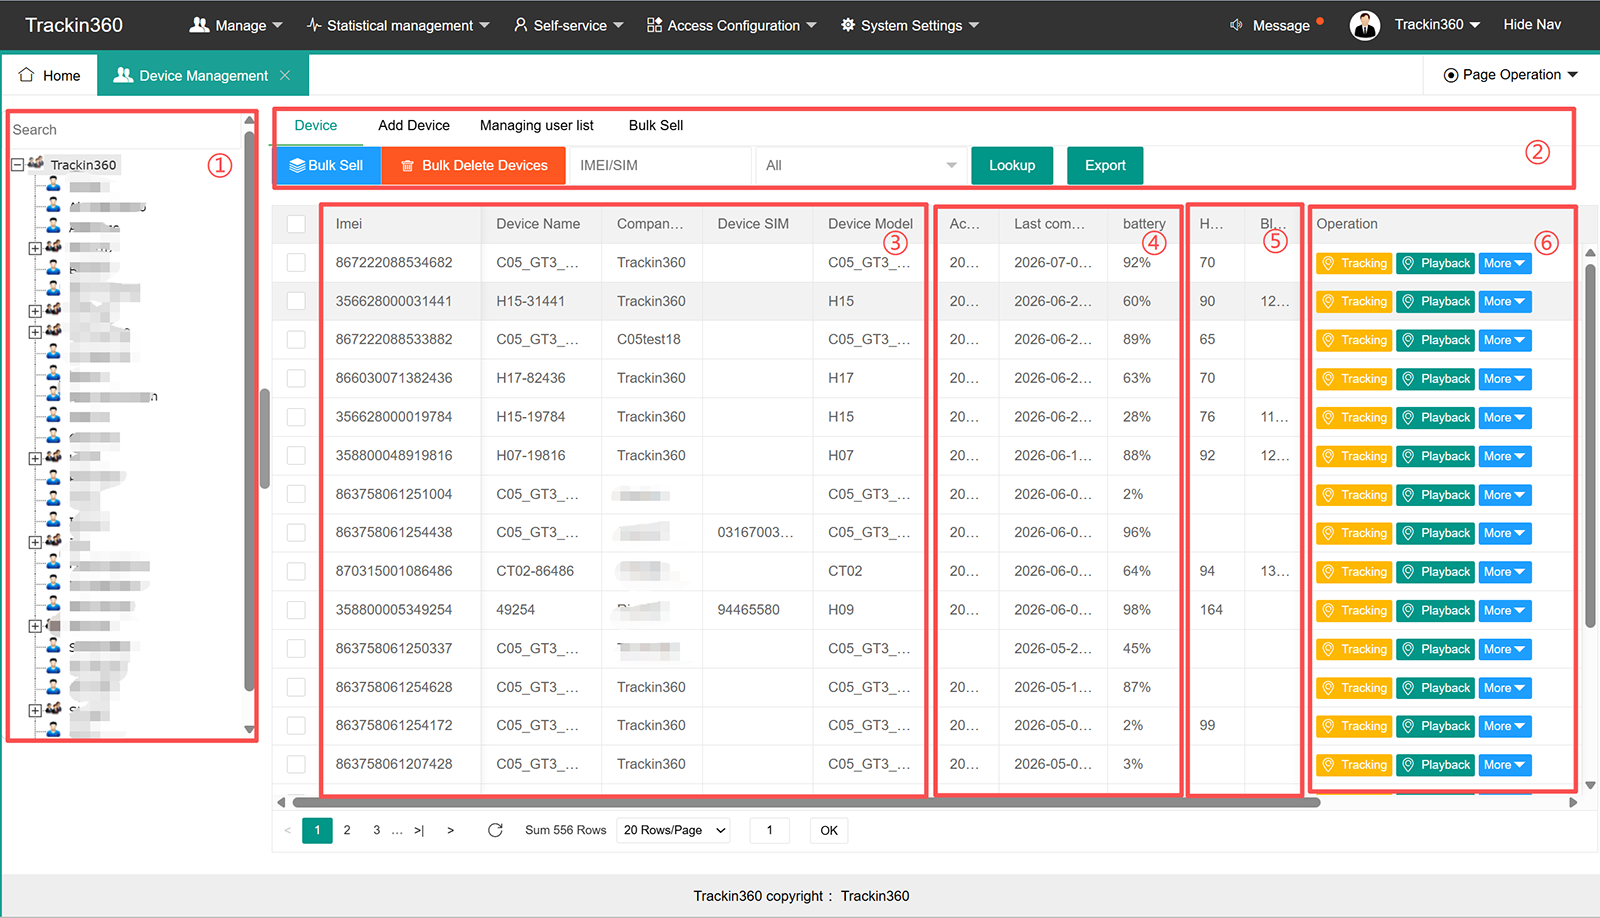
Task: Click the Home tab house icon
Action: pos(26,75)
